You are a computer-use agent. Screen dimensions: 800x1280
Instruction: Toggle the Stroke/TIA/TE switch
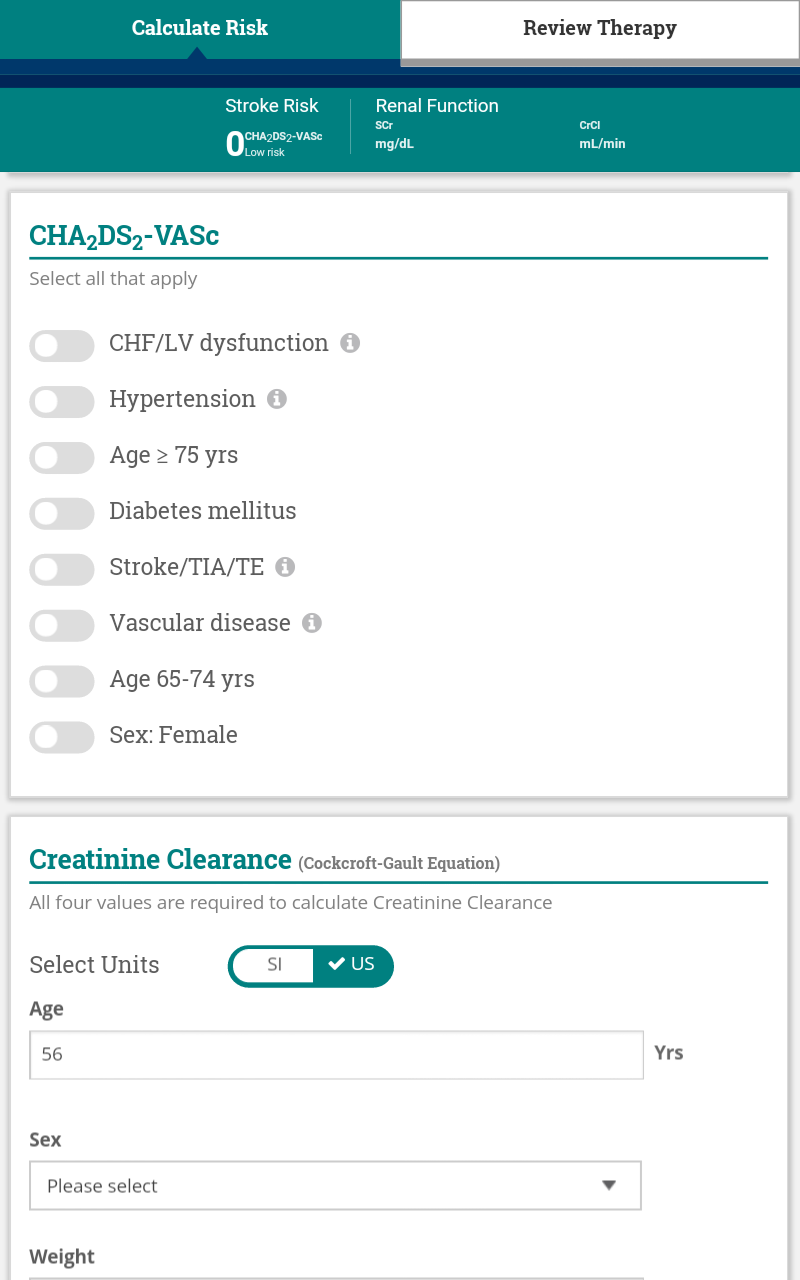62,570
